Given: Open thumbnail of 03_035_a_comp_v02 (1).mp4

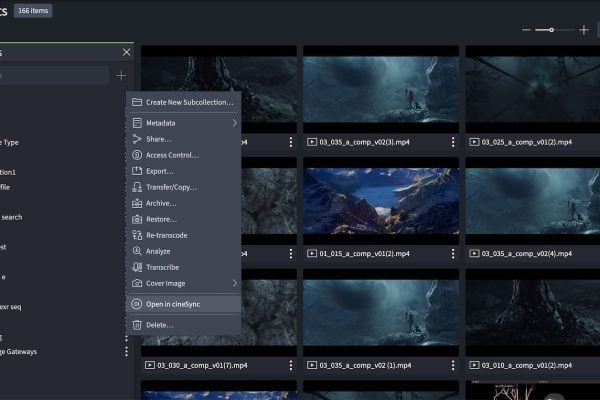Looking at the screenshot, I should pyautogui.click(x=381, y=312).
